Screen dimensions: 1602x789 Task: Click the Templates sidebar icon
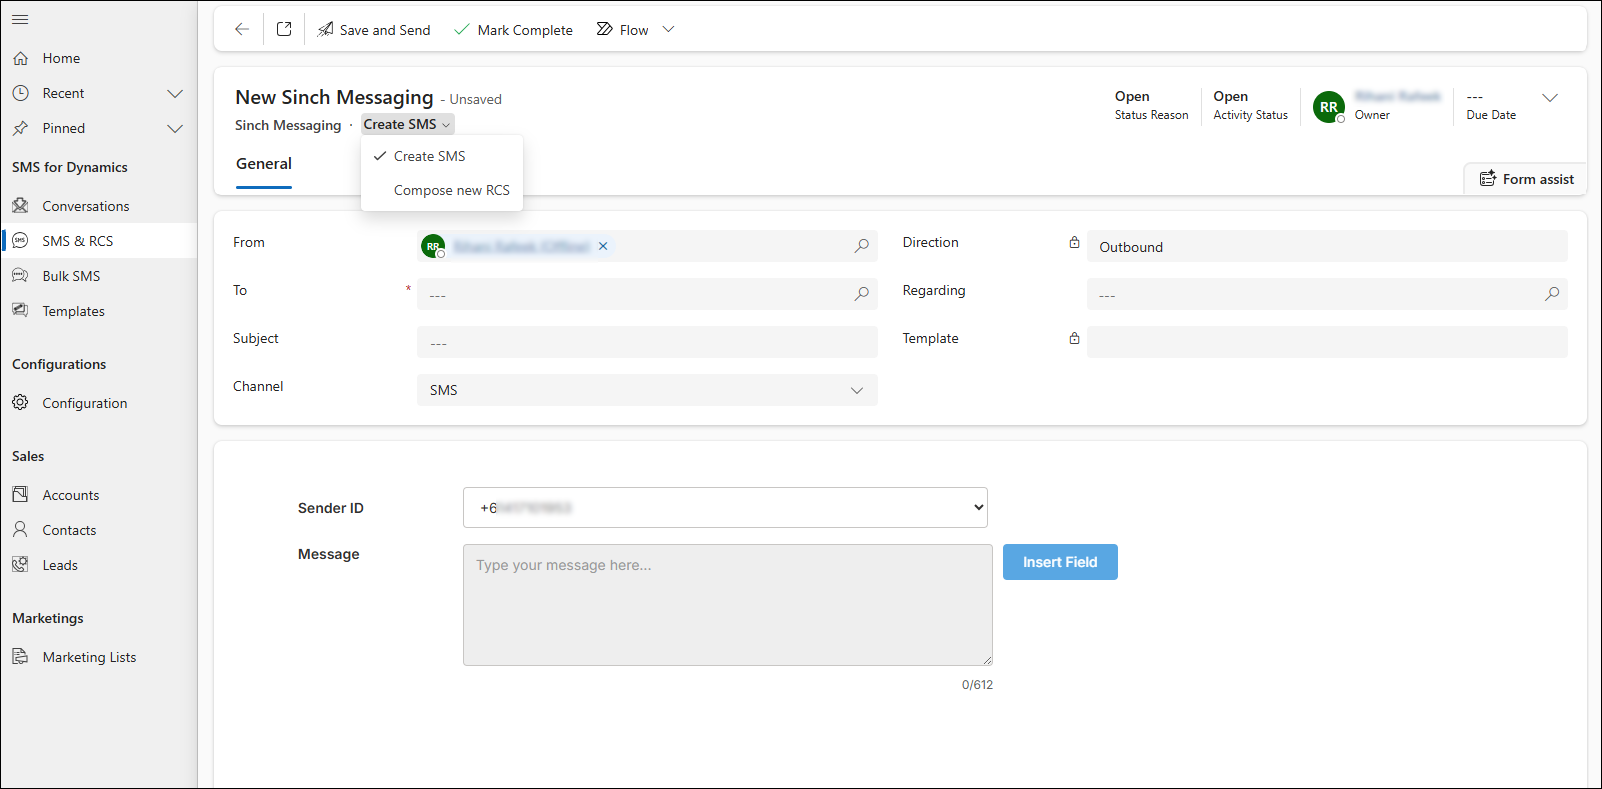click(20, 311)
